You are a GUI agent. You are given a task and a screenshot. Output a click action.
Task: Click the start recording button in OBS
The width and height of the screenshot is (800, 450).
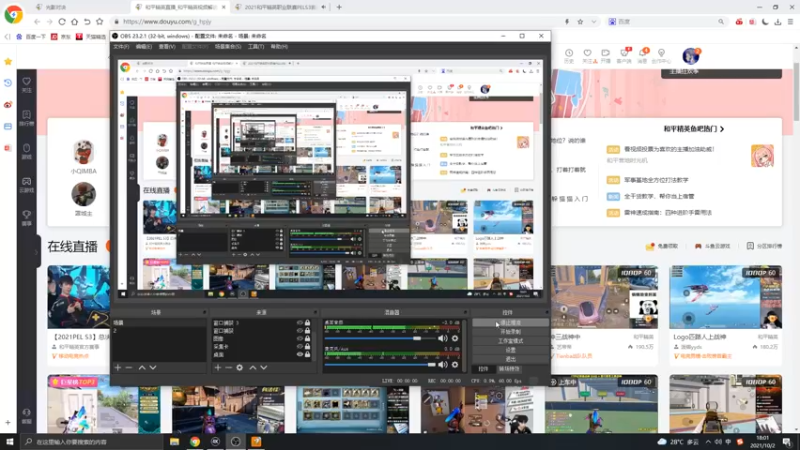pos(510,332)
